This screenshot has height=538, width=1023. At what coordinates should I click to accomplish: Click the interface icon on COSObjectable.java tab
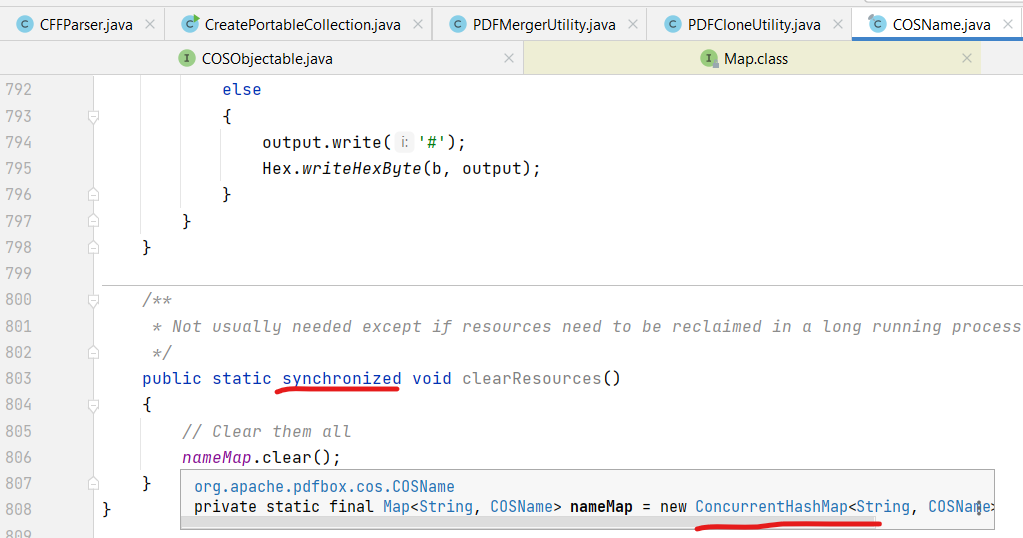click(x=187, y=59)
